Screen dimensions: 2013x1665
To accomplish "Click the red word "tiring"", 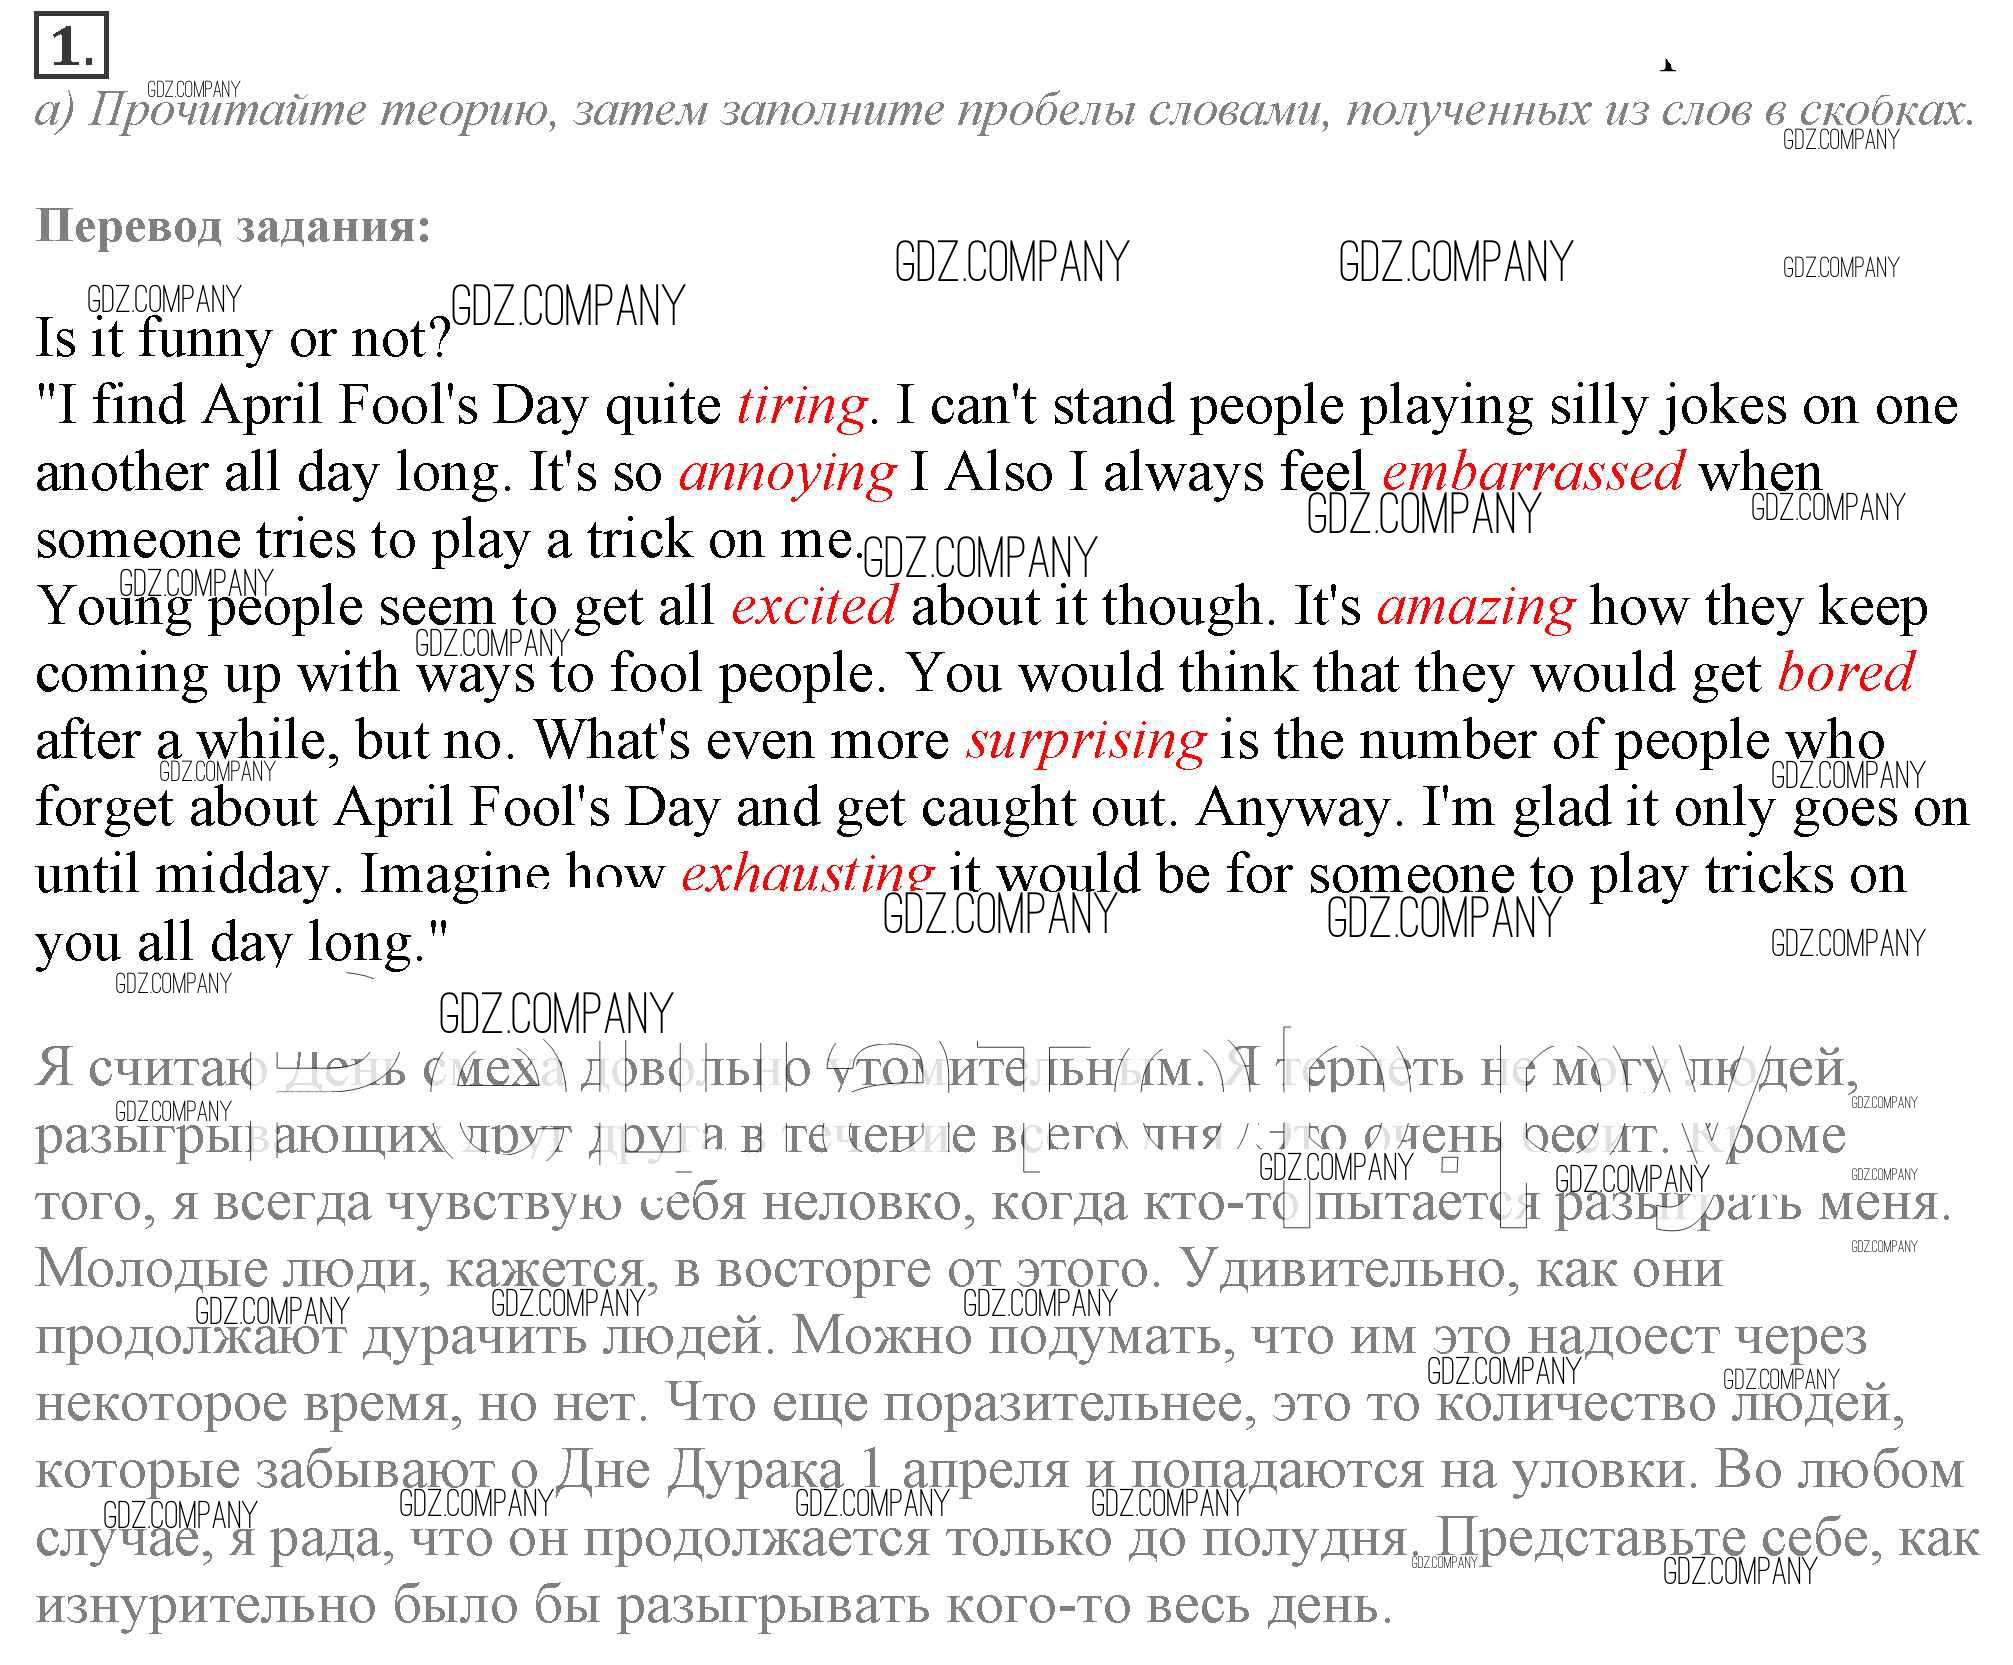I will pyautogui.click(x=801, y=406).
